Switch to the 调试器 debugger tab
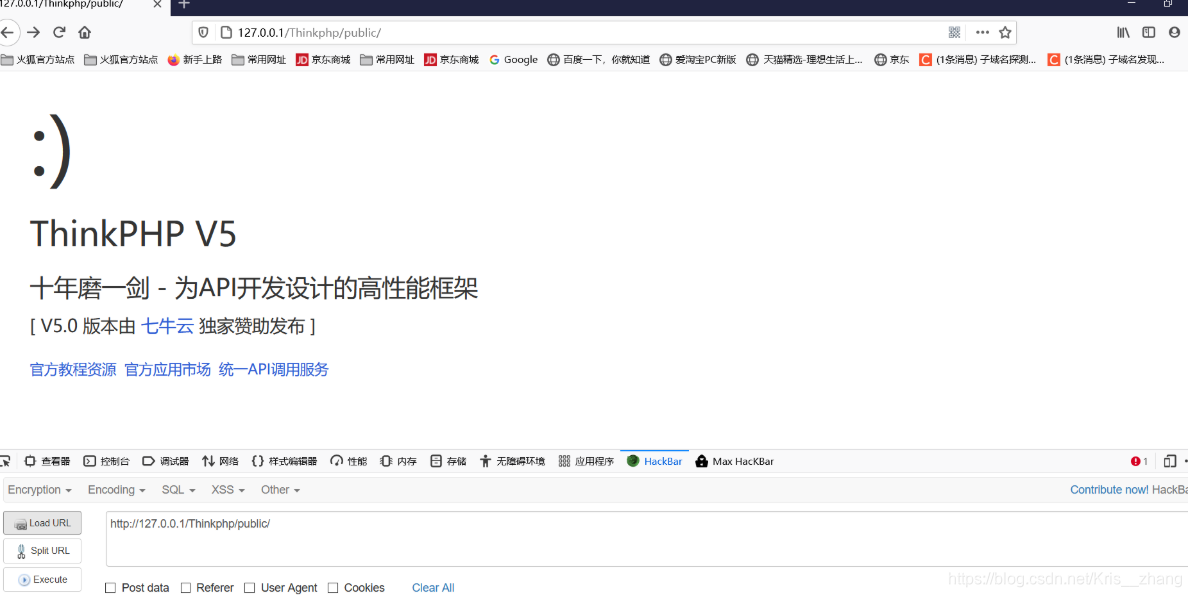Screen dimensions: 1191x597 [166, 461]
